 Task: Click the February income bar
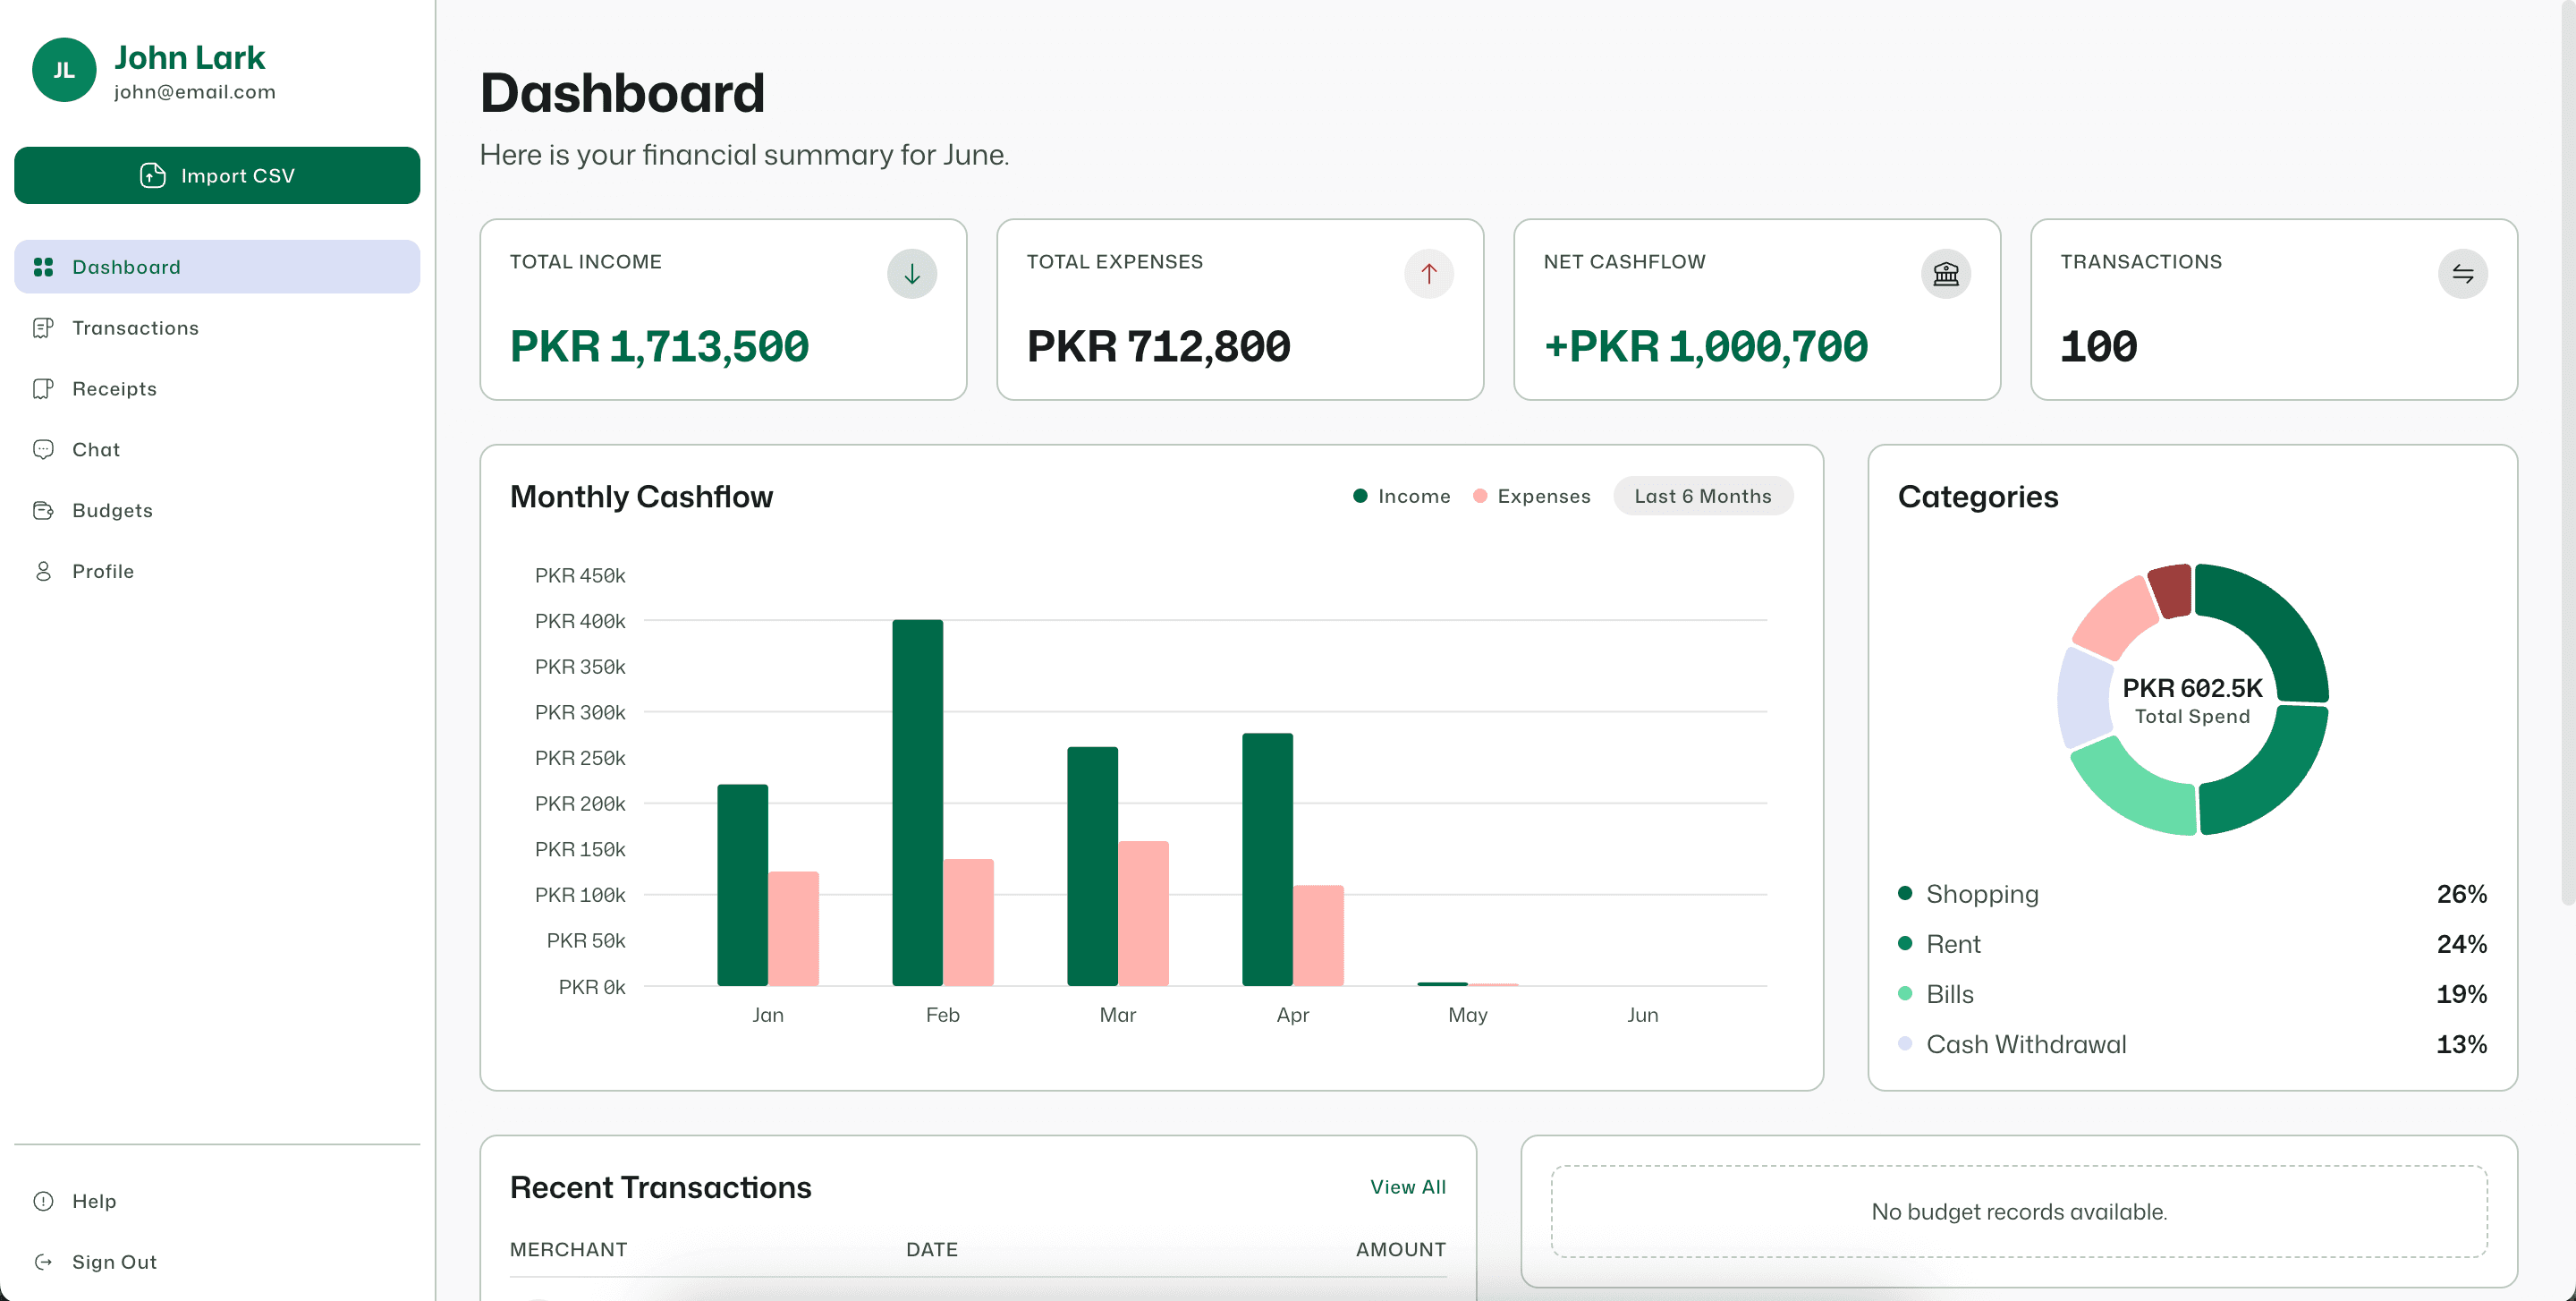click(917, 803)
